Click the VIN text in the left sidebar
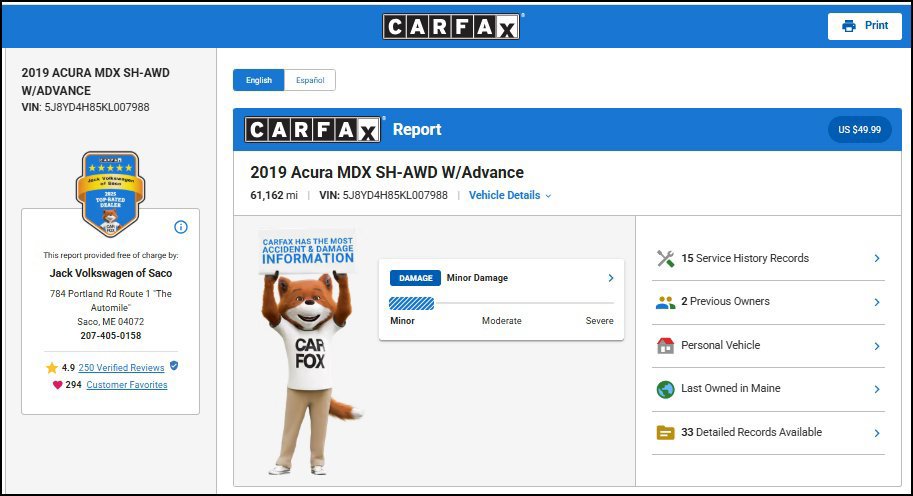Image resolution: width=913 pixels, height=496 pixels. pyautogui.click(x=86, y=107)
